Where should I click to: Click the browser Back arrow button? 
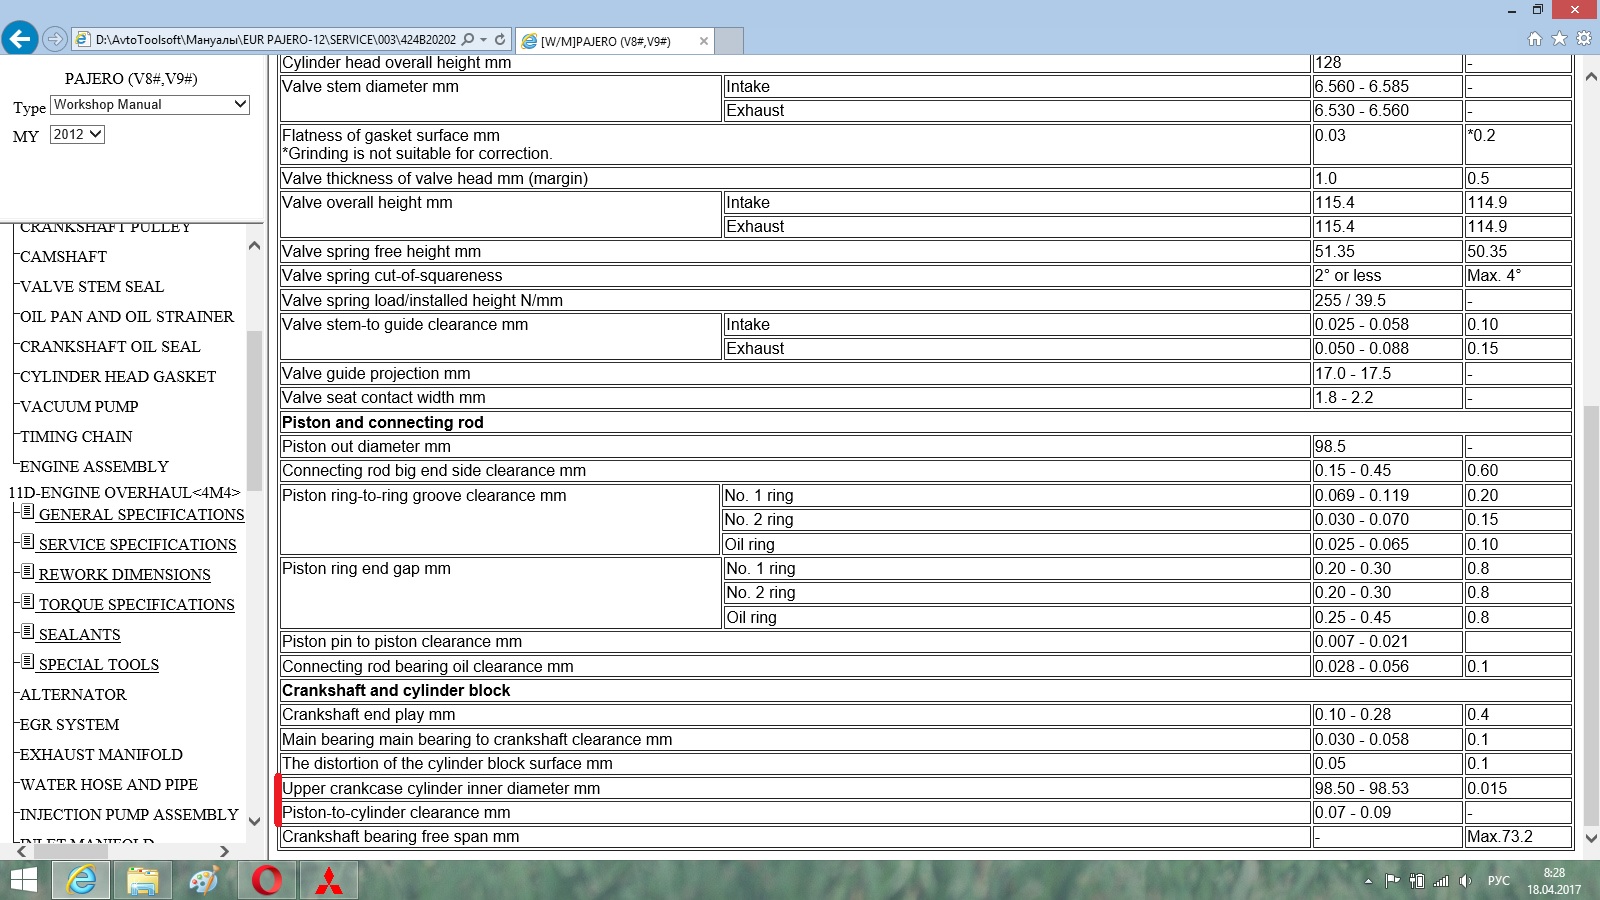coord(20,39)
